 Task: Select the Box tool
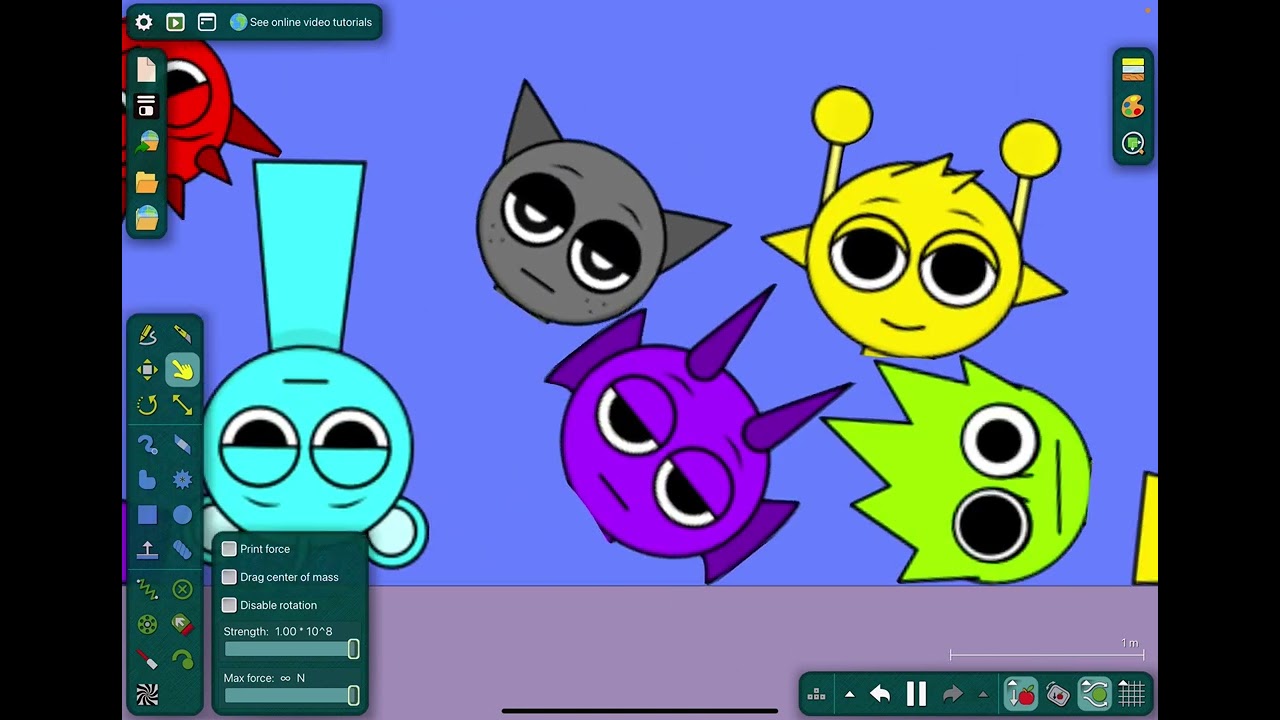(x=147, y=515)
